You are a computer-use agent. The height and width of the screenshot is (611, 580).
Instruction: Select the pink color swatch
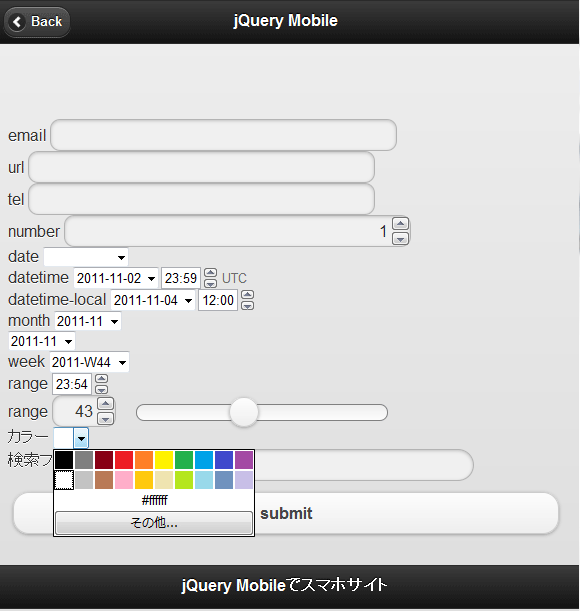124,480
